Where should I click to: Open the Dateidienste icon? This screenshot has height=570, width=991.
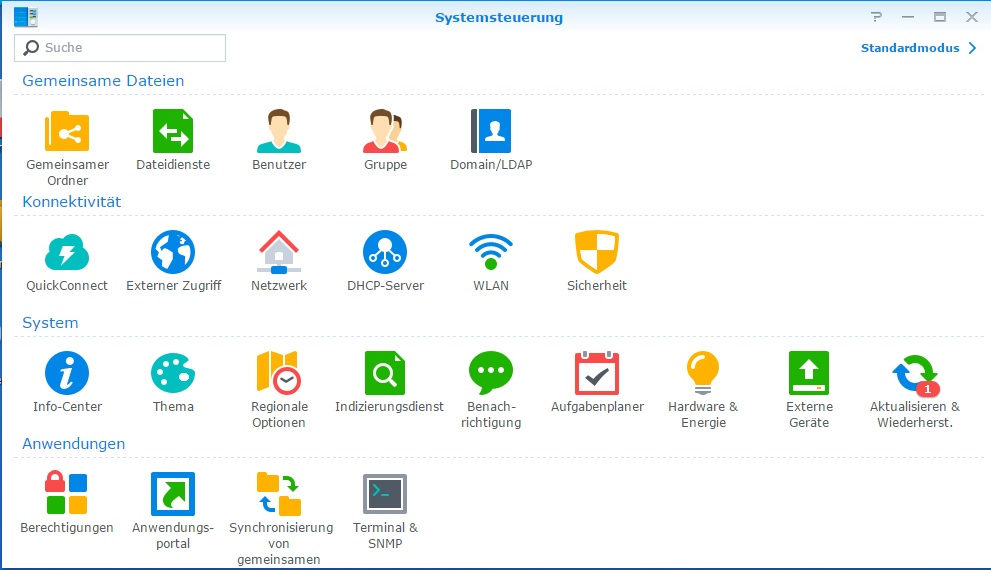point(173,131)
